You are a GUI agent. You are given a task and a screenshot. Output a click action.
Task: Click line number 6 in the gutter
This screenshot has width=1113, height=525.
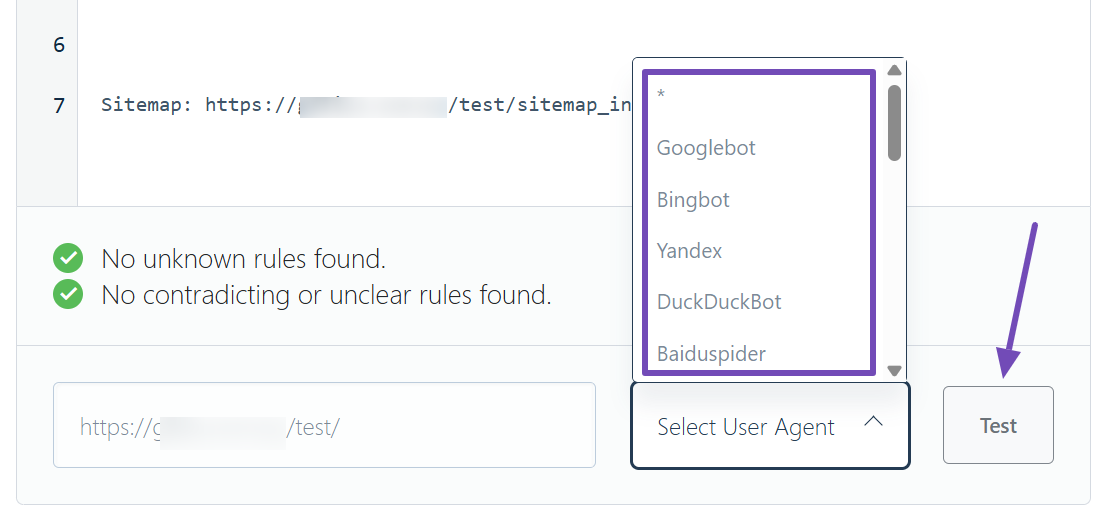coord(58,45)
